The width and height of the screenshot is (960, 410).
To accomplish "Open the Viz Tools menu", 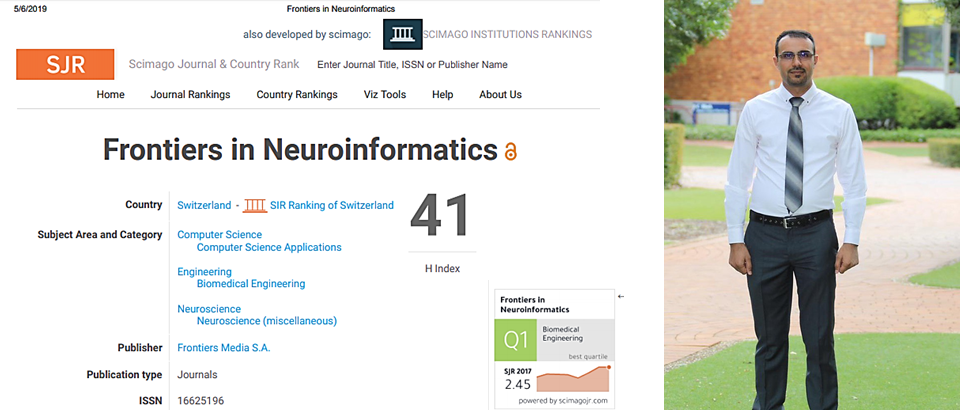I will point(385,95).
